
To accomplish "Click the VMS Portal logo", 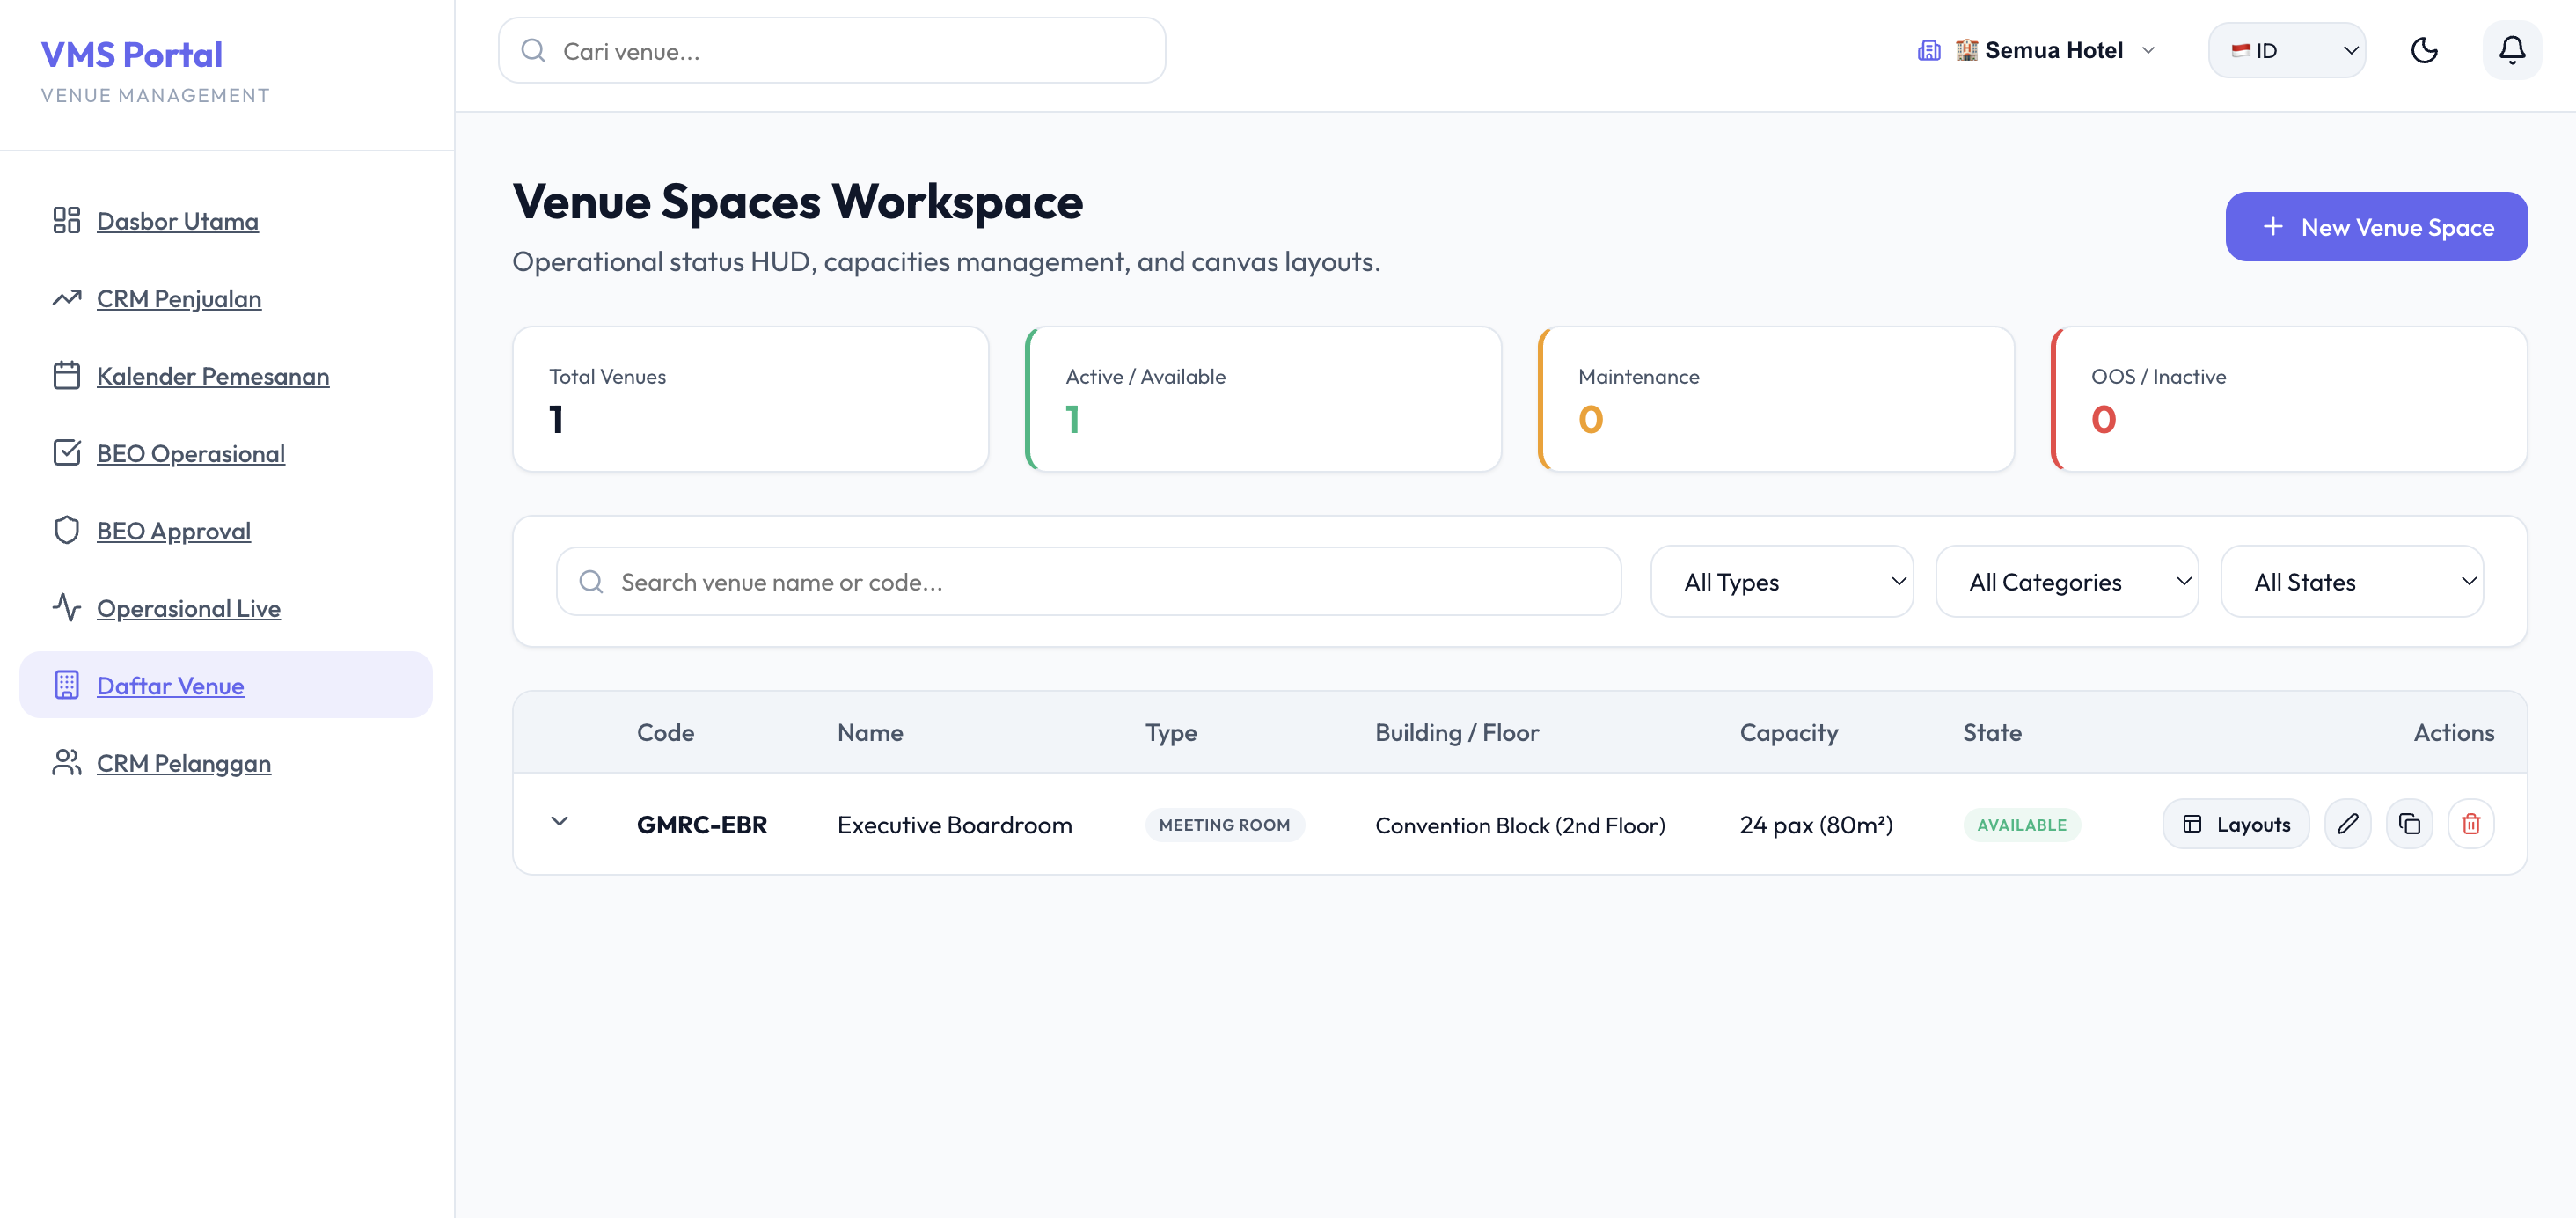I will click(x=132, y=54).
